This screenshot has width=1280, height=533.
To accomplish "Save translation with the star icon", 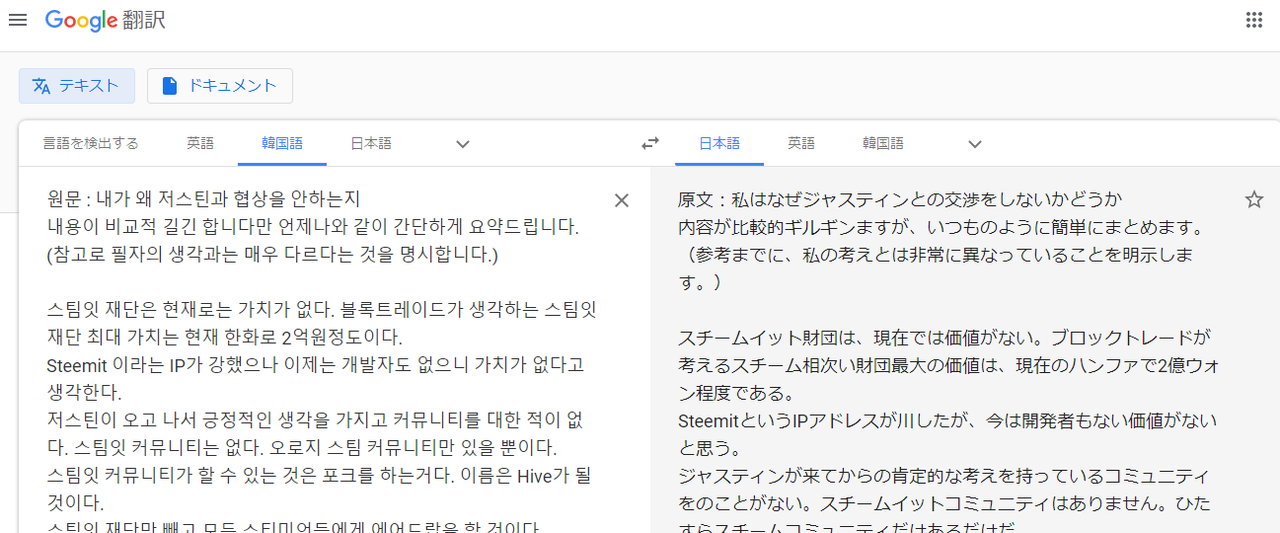I will (x=1254, y=200).
